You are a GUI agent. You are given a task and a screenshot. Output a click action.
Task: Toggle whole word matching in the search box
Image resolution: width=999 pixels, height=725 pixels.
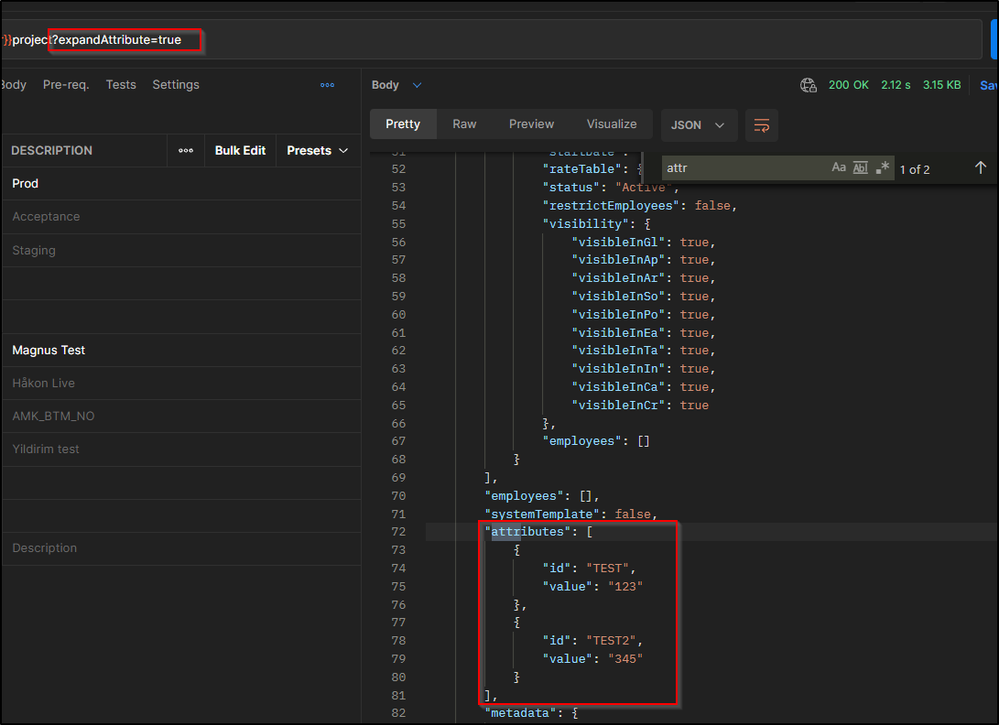[x=860, y=168]
